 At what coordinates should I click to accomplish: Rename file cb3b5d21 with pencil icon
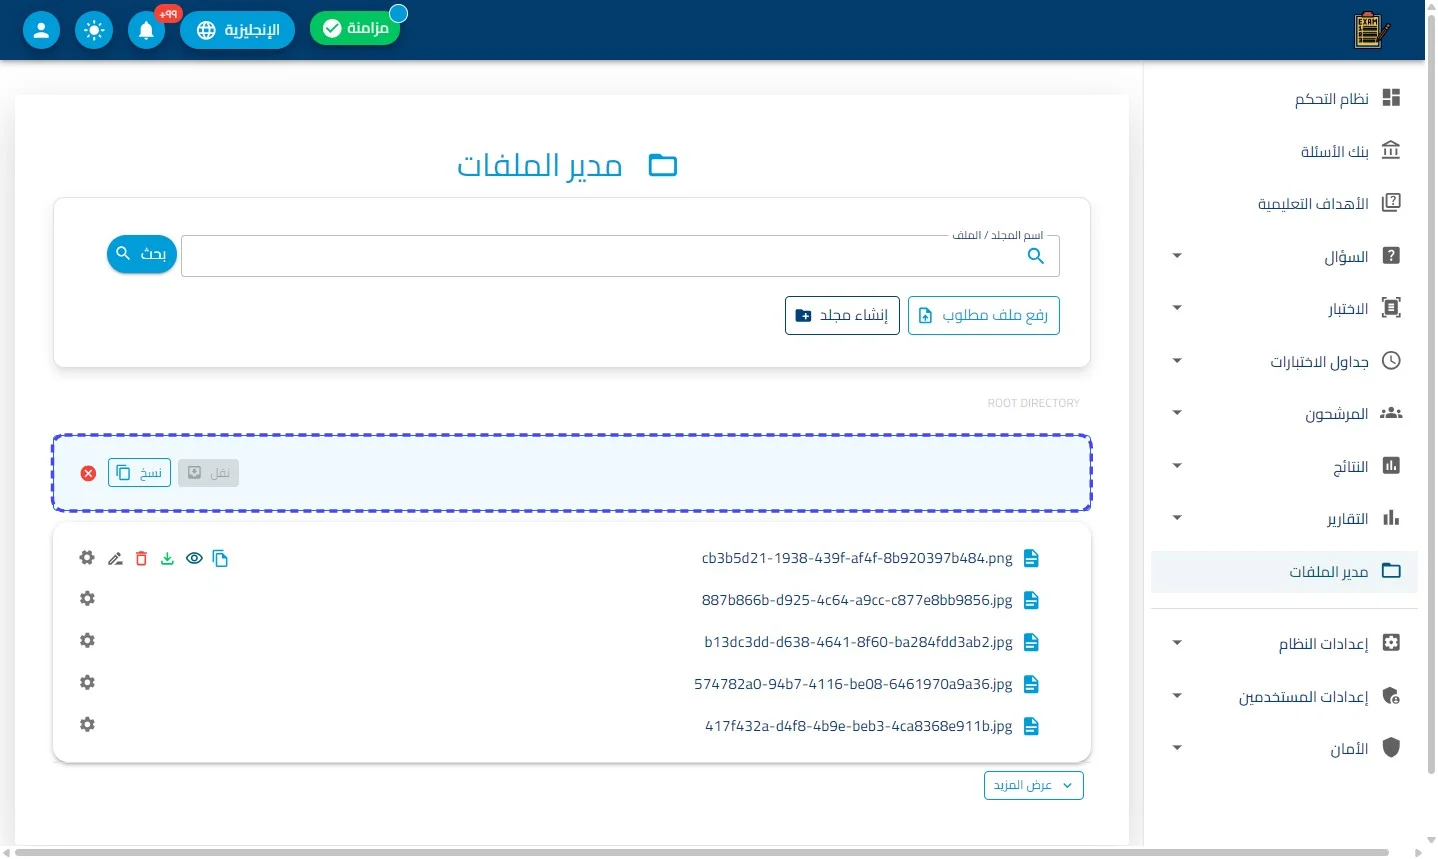point(115,559)
